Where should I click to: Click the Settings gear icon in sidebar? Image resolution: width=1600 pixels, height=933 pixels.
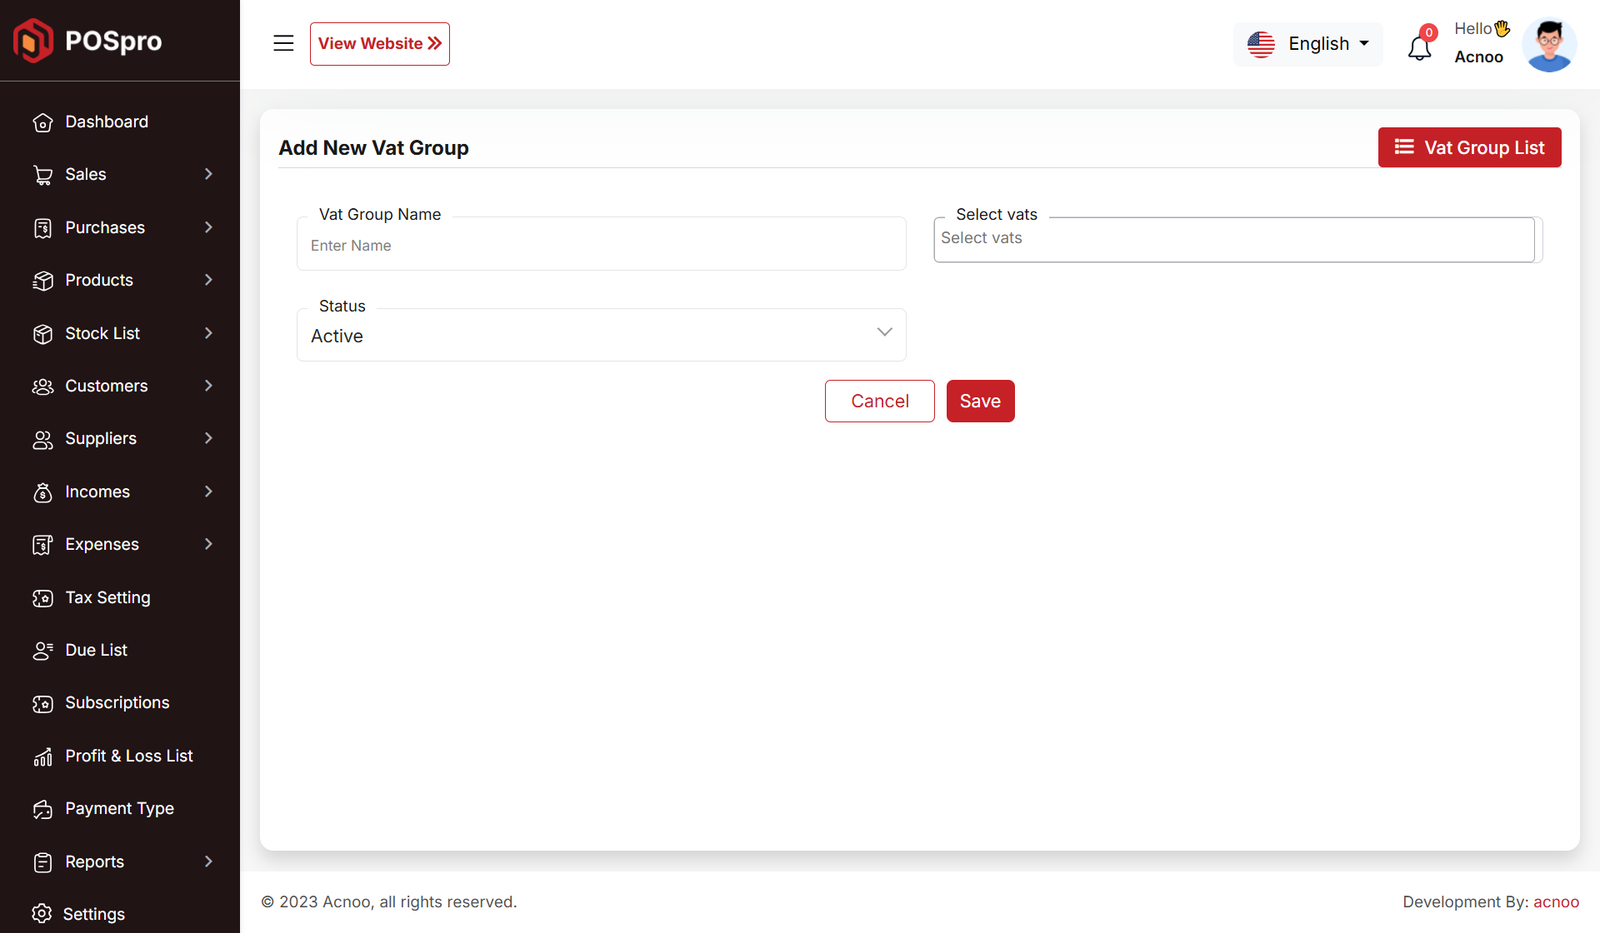click(41, 914)
